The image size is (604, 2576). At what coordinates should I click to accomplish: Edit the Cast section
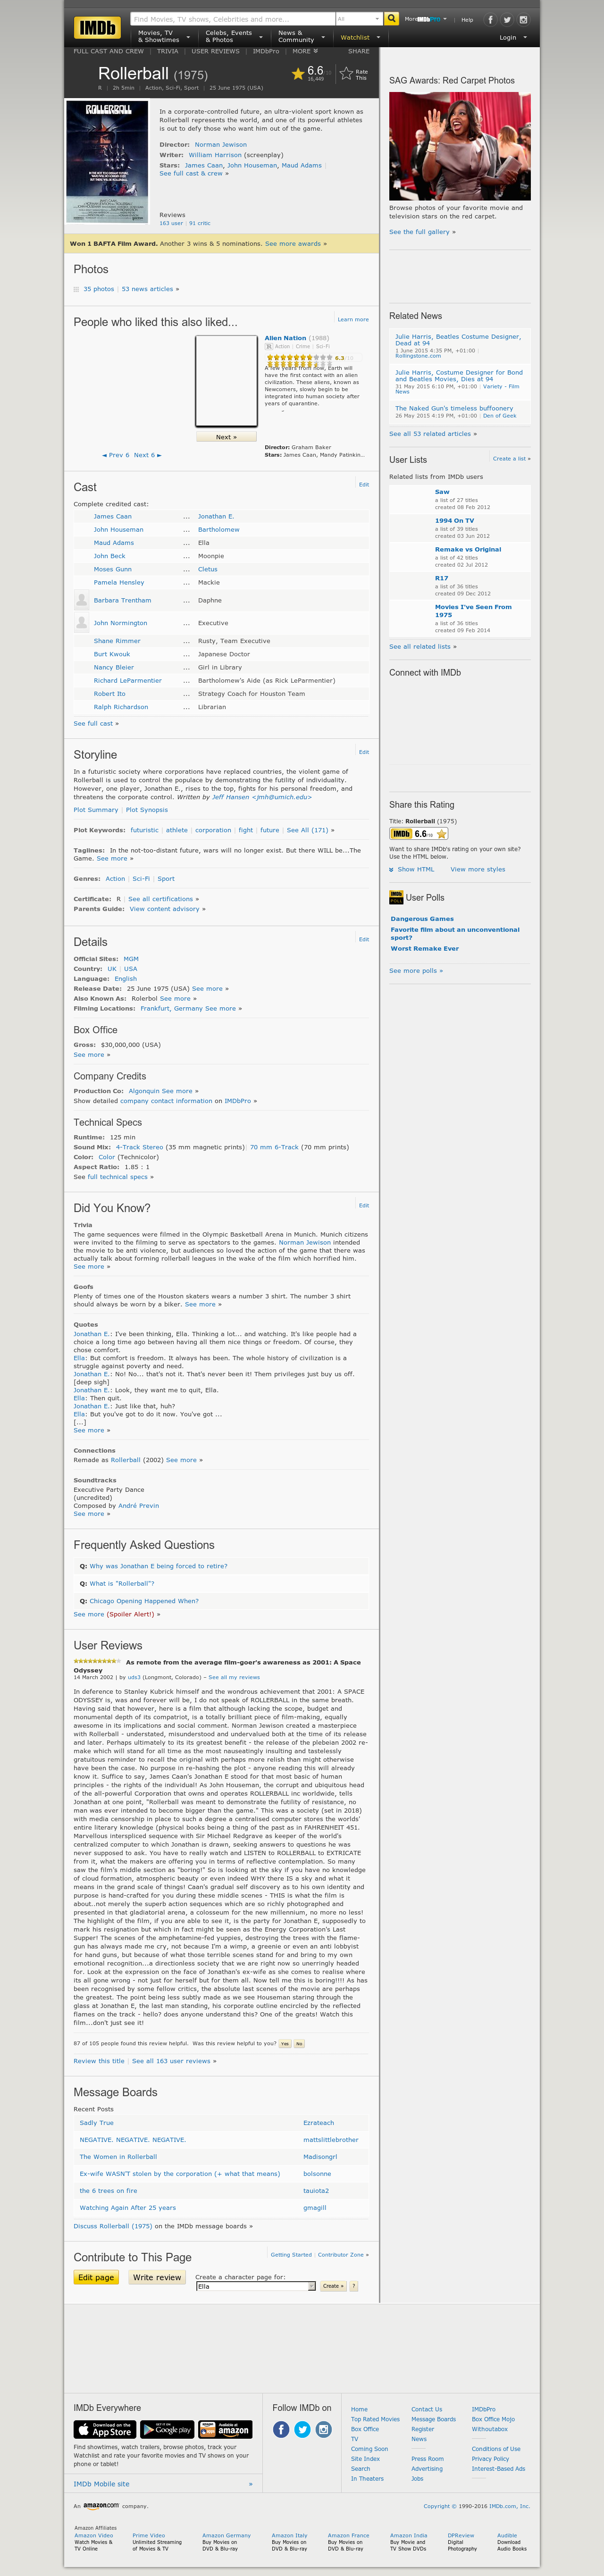point(364,484)
